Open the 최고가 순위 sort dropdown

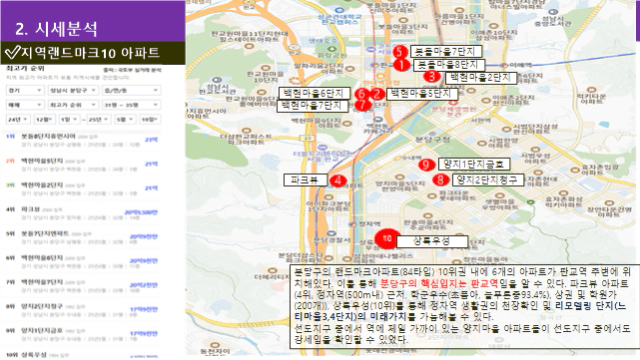pos(73,105)
